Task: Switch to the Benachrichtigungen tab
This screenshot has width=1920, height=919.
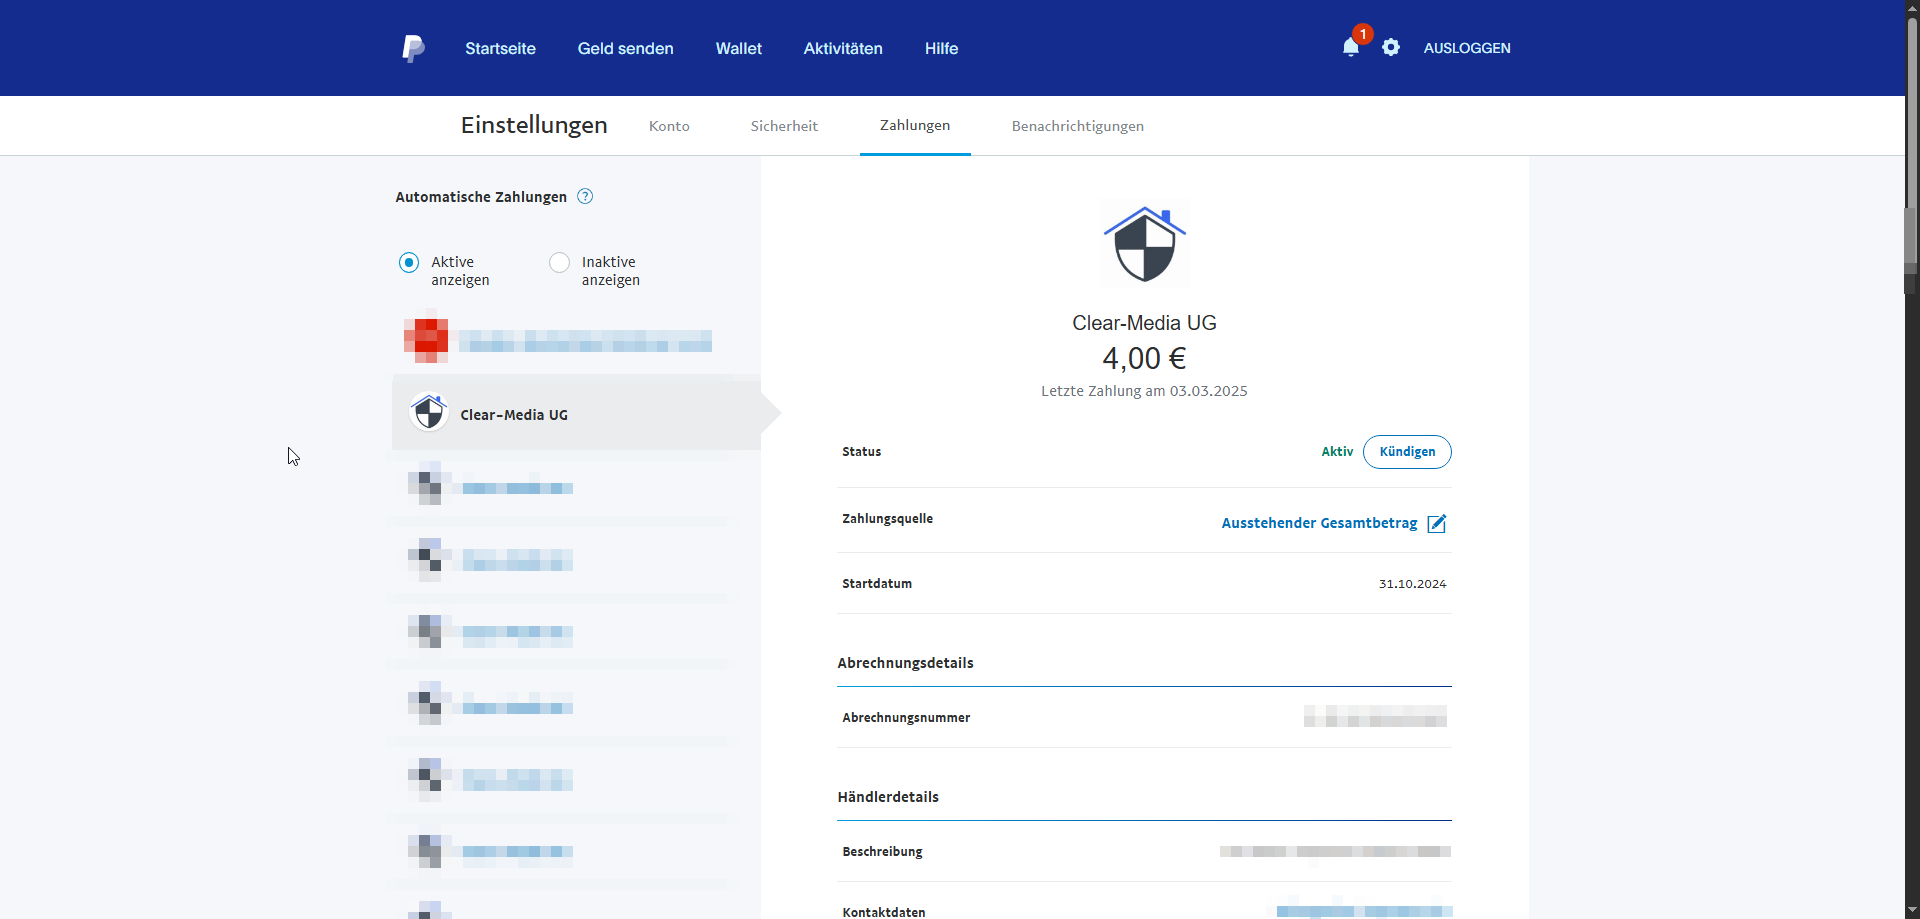Action: coord(1077,126)
